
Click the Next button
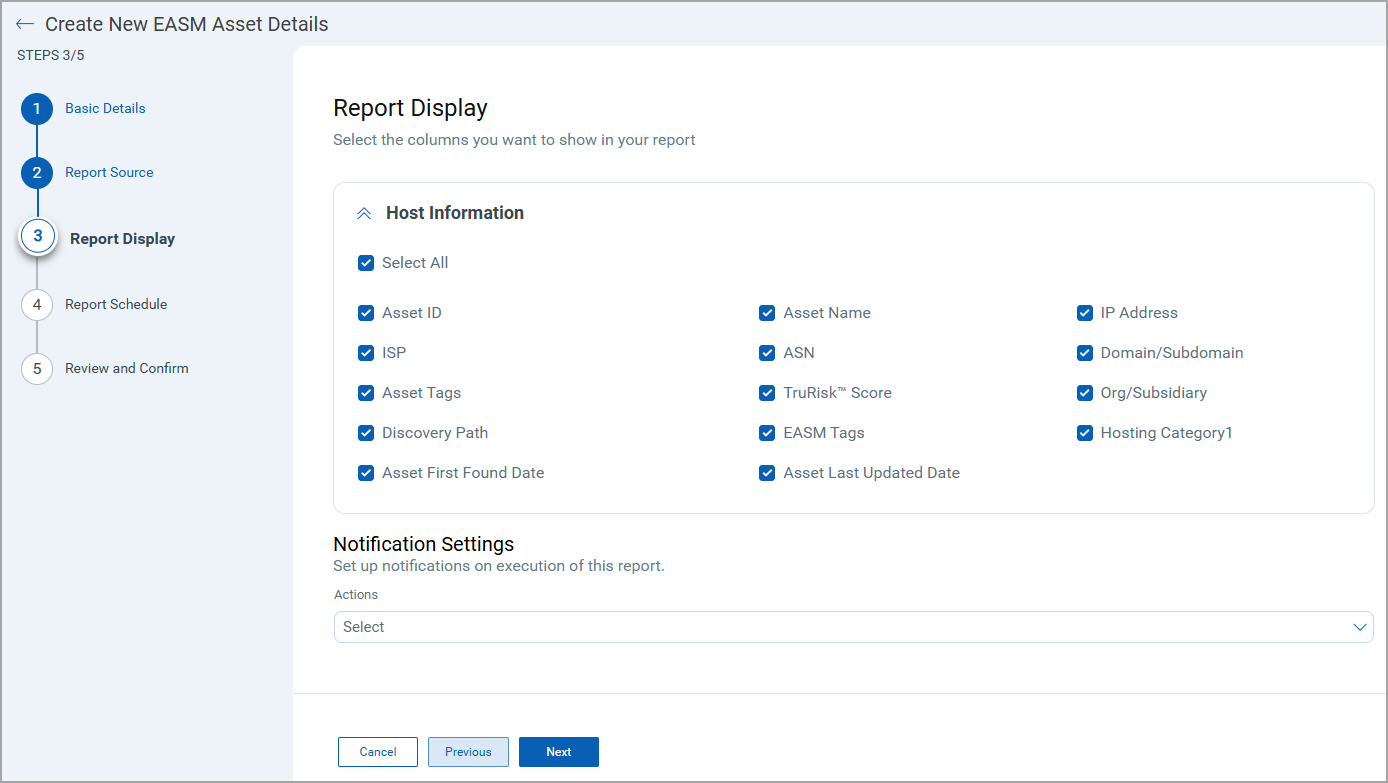tap(558, 752)
